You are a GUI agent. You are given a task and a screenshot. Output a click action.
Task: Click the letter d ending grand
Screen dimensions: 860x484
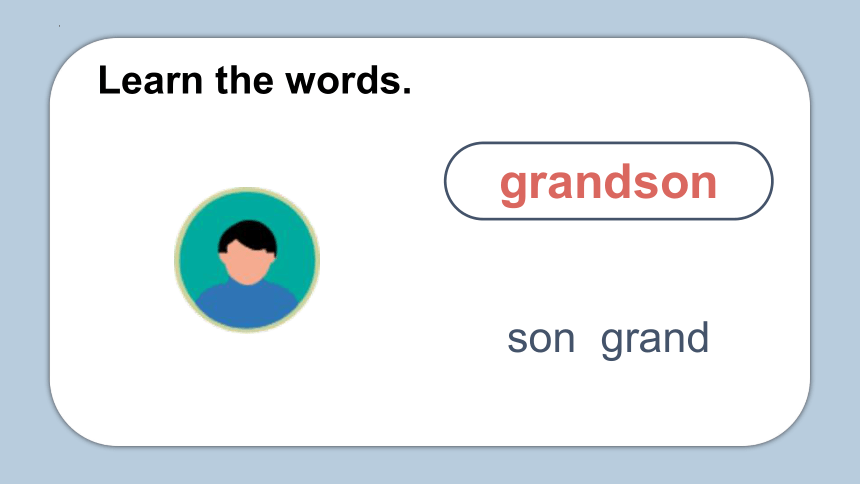(697, 337)
